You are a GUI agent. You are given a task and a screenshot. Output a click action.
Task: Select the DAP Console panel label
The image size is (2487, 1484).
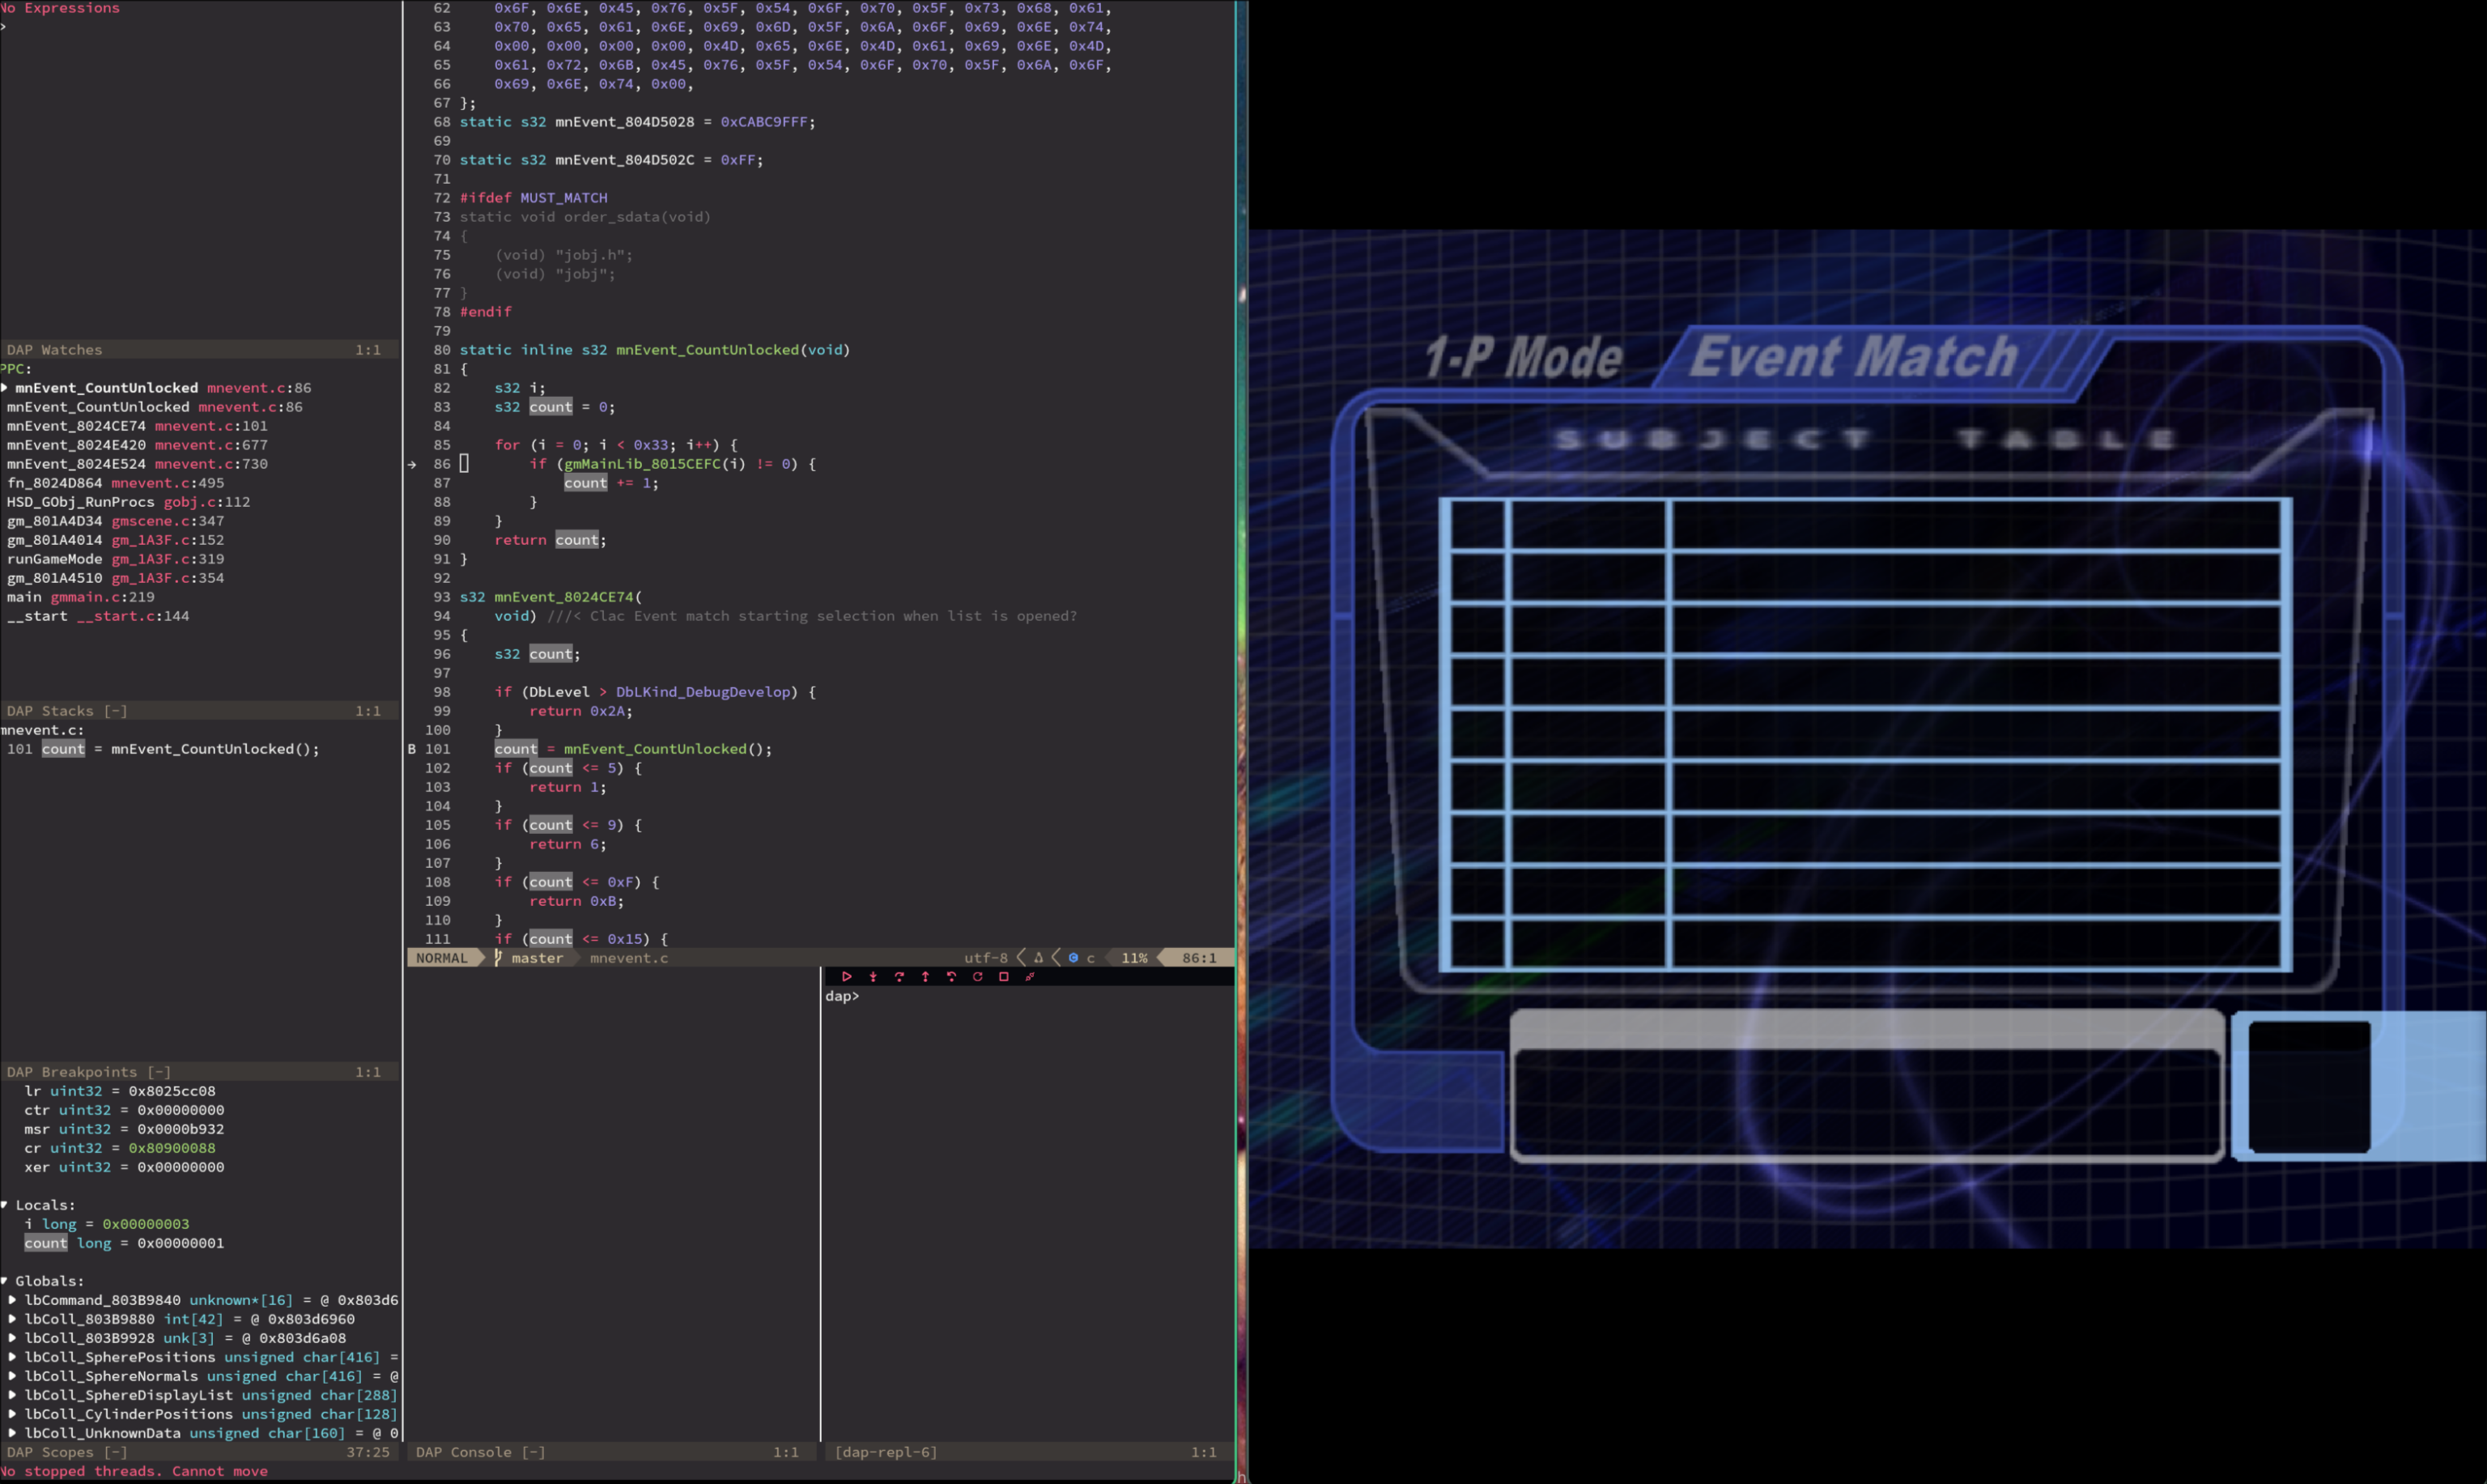tap(480, 1452)
